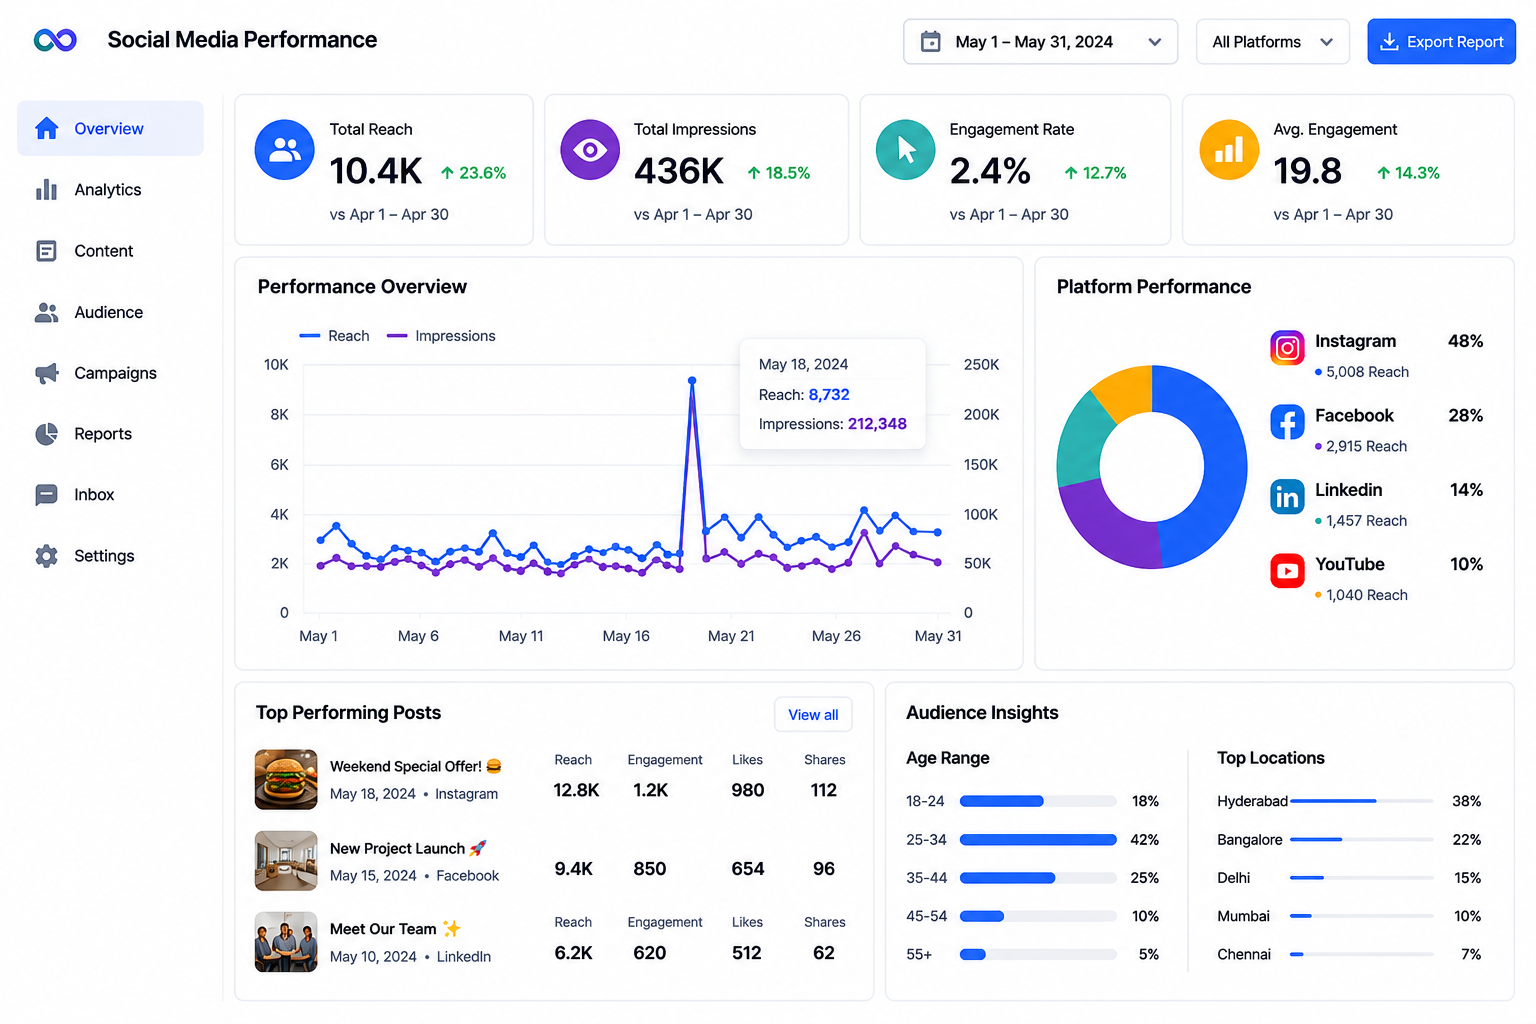This screenshot has height=1024, width=1536.
Task: Click tooltip Impressions value 212,348
Action: pos(877,424)
